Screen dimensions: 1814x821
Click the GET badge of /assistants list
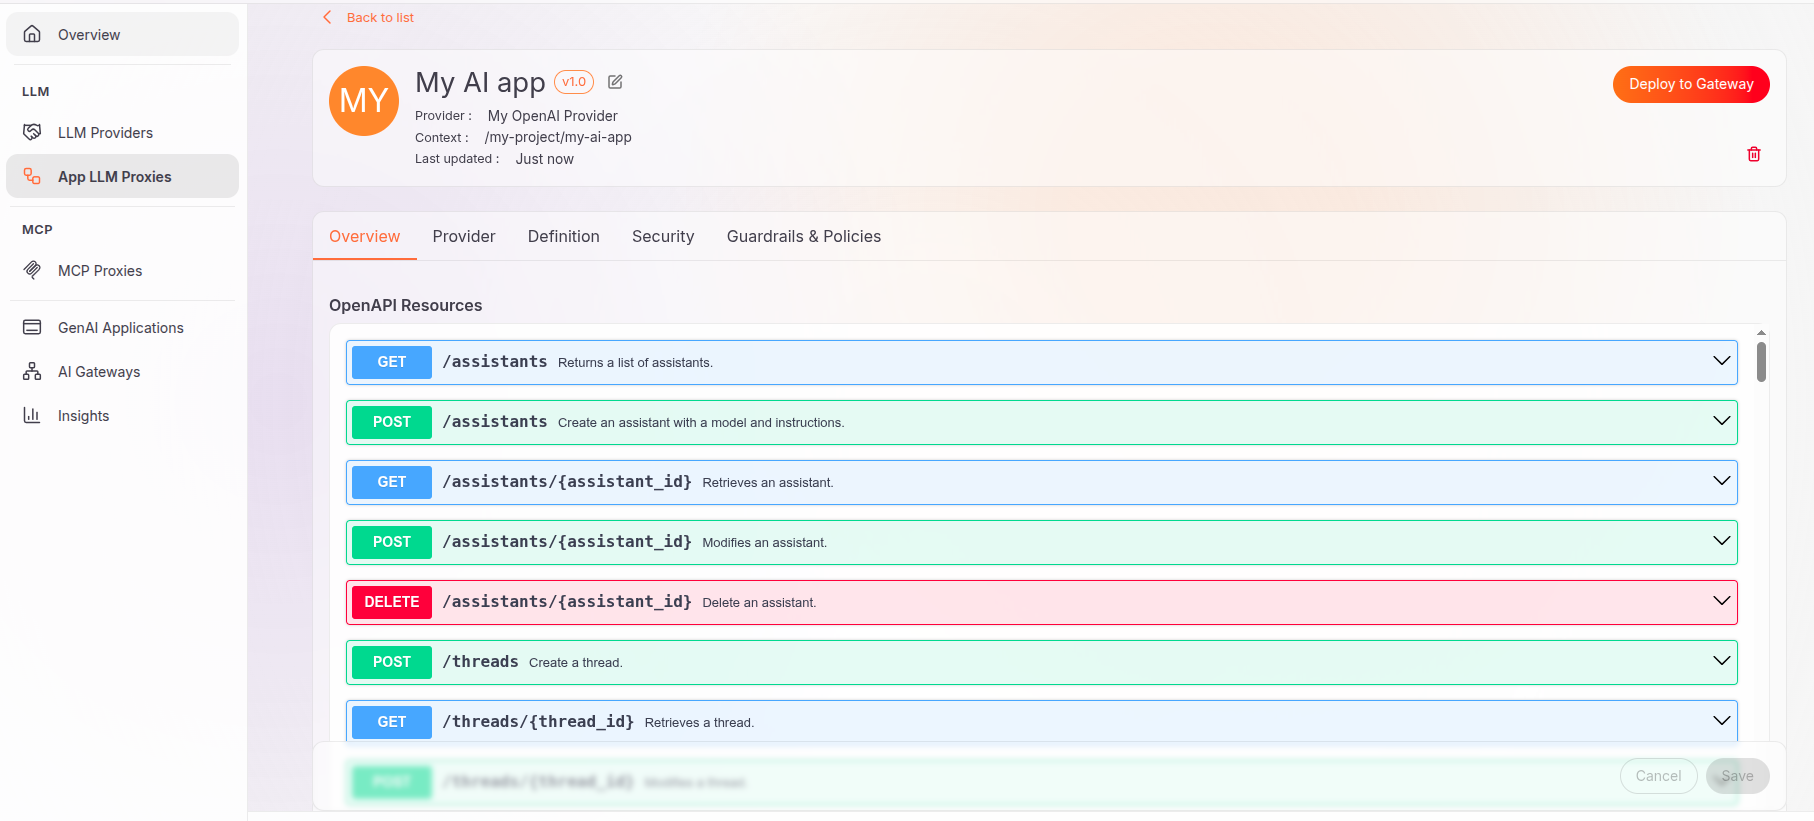tap(392, 362)
